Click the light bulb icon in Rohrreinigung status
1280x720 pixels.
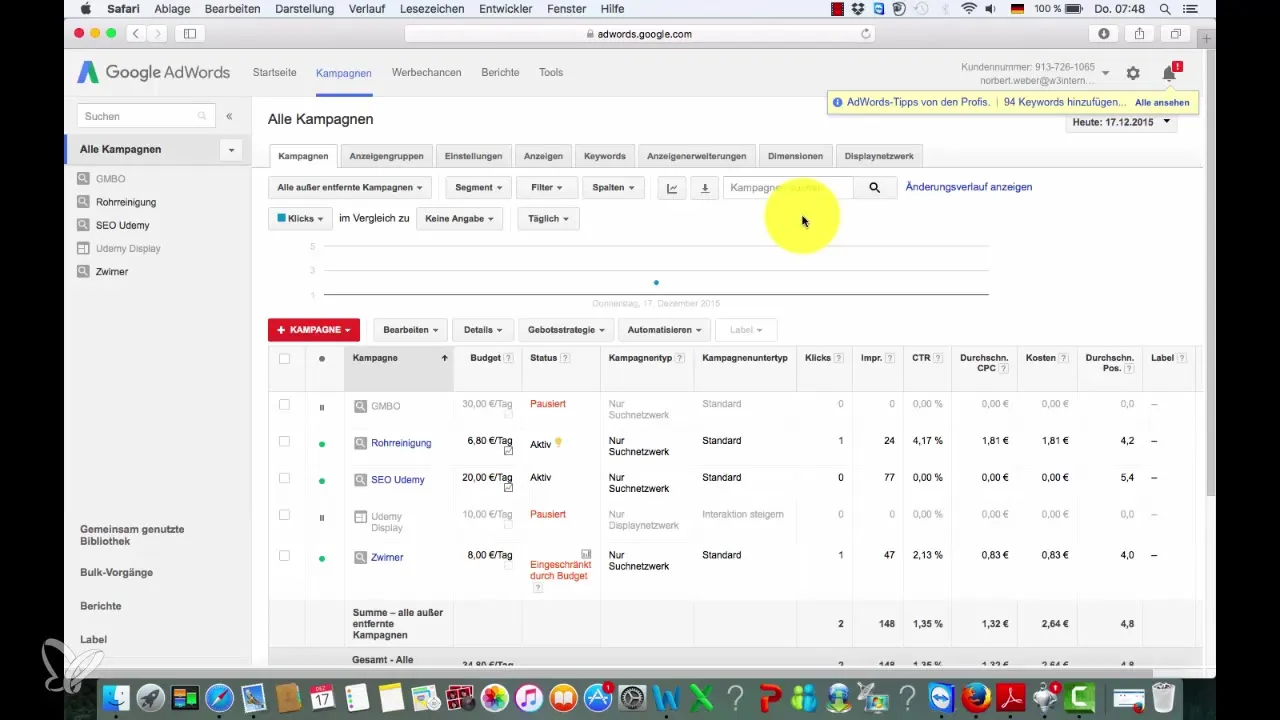tap(559, 442)
